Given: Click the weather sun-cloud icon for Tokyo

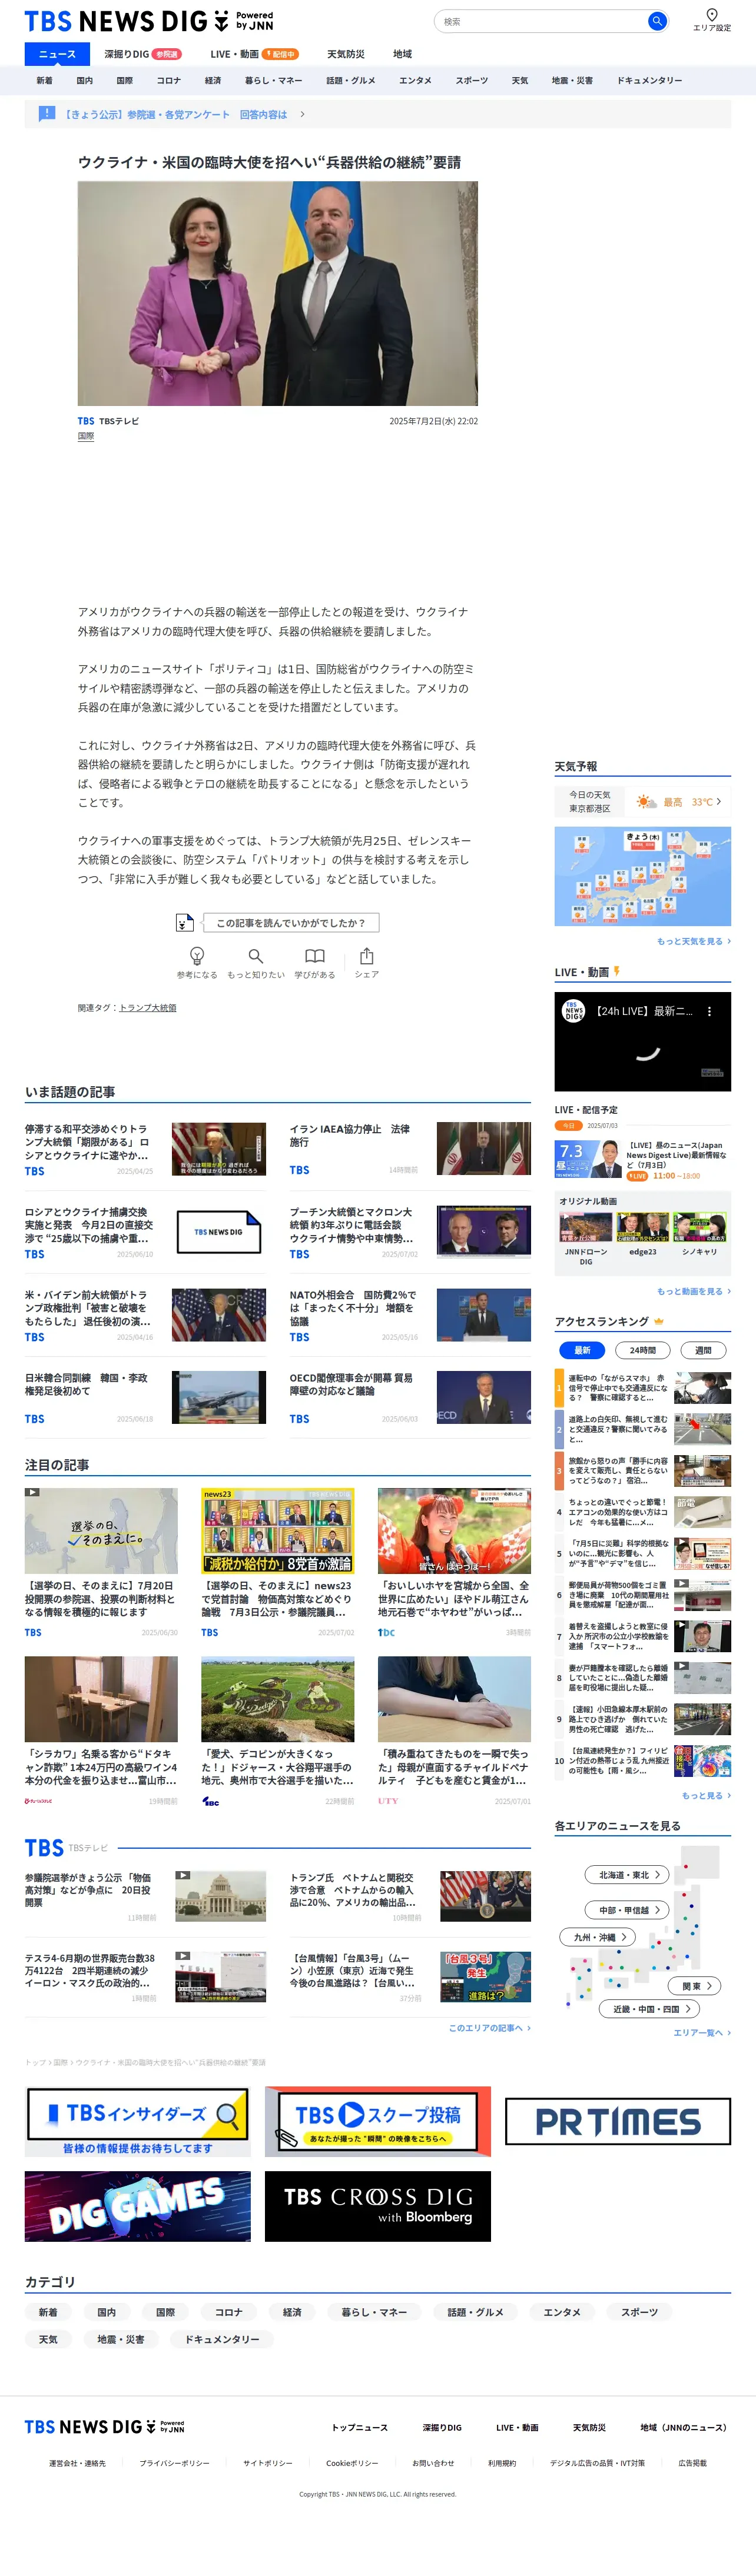Looking at the screenshot, I should pos(647,802).
